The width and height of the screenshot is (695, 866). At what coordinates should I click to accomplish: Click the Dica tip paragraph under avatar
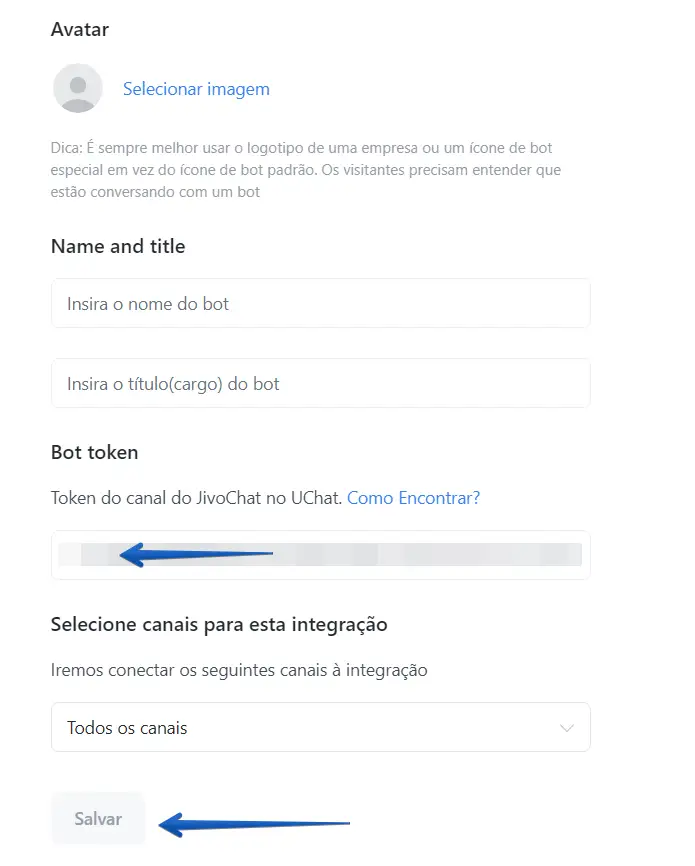[305, 170]
